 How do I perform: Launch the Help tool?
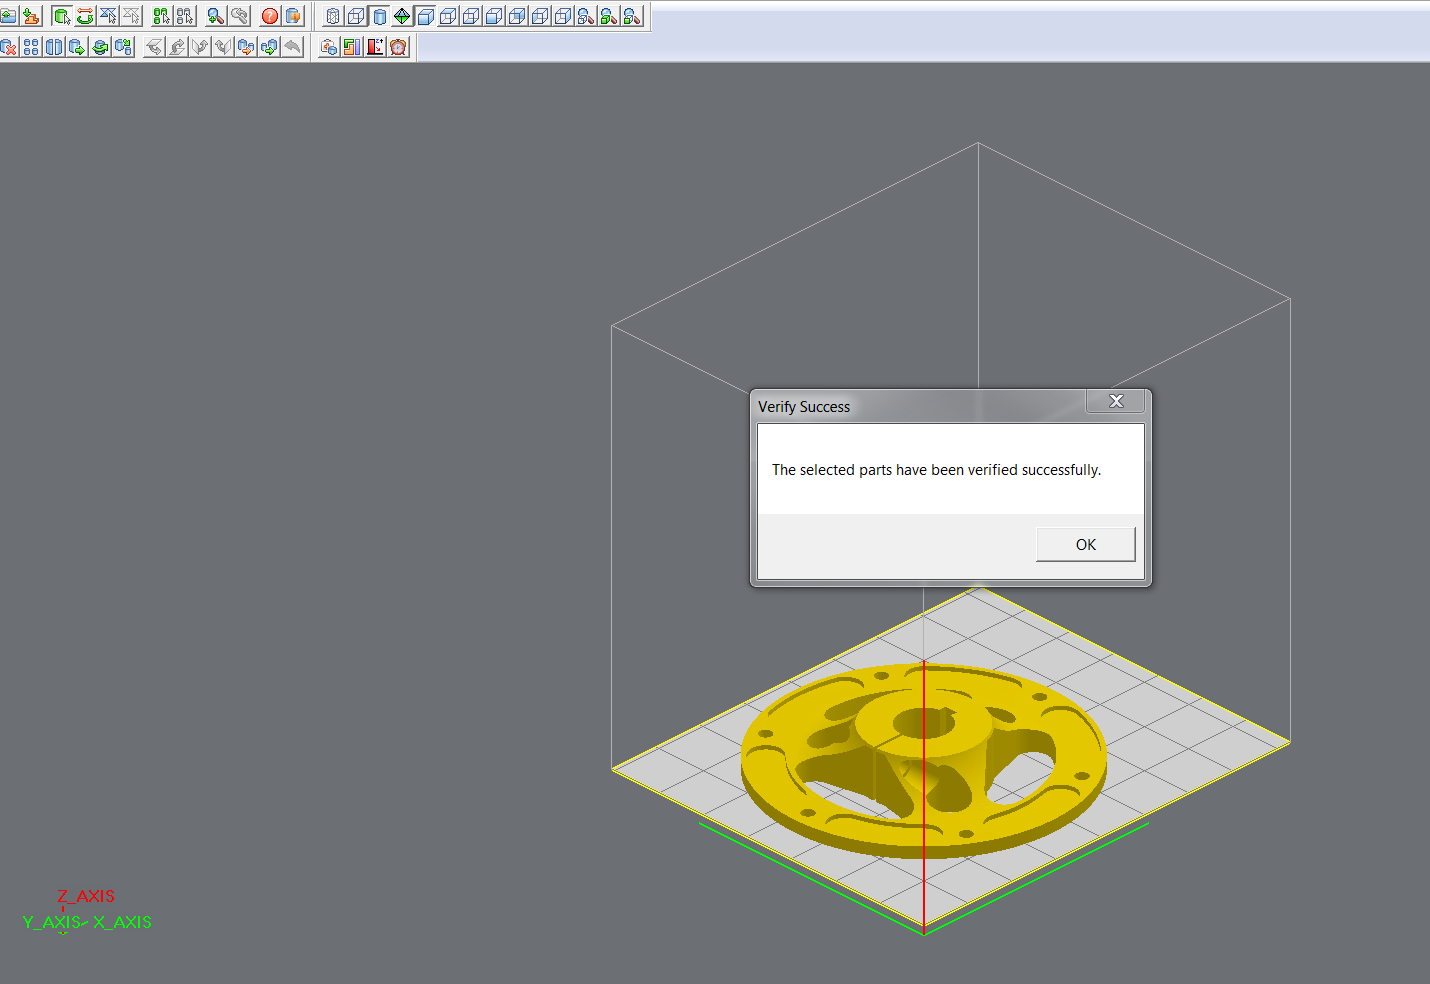(268, 15)
